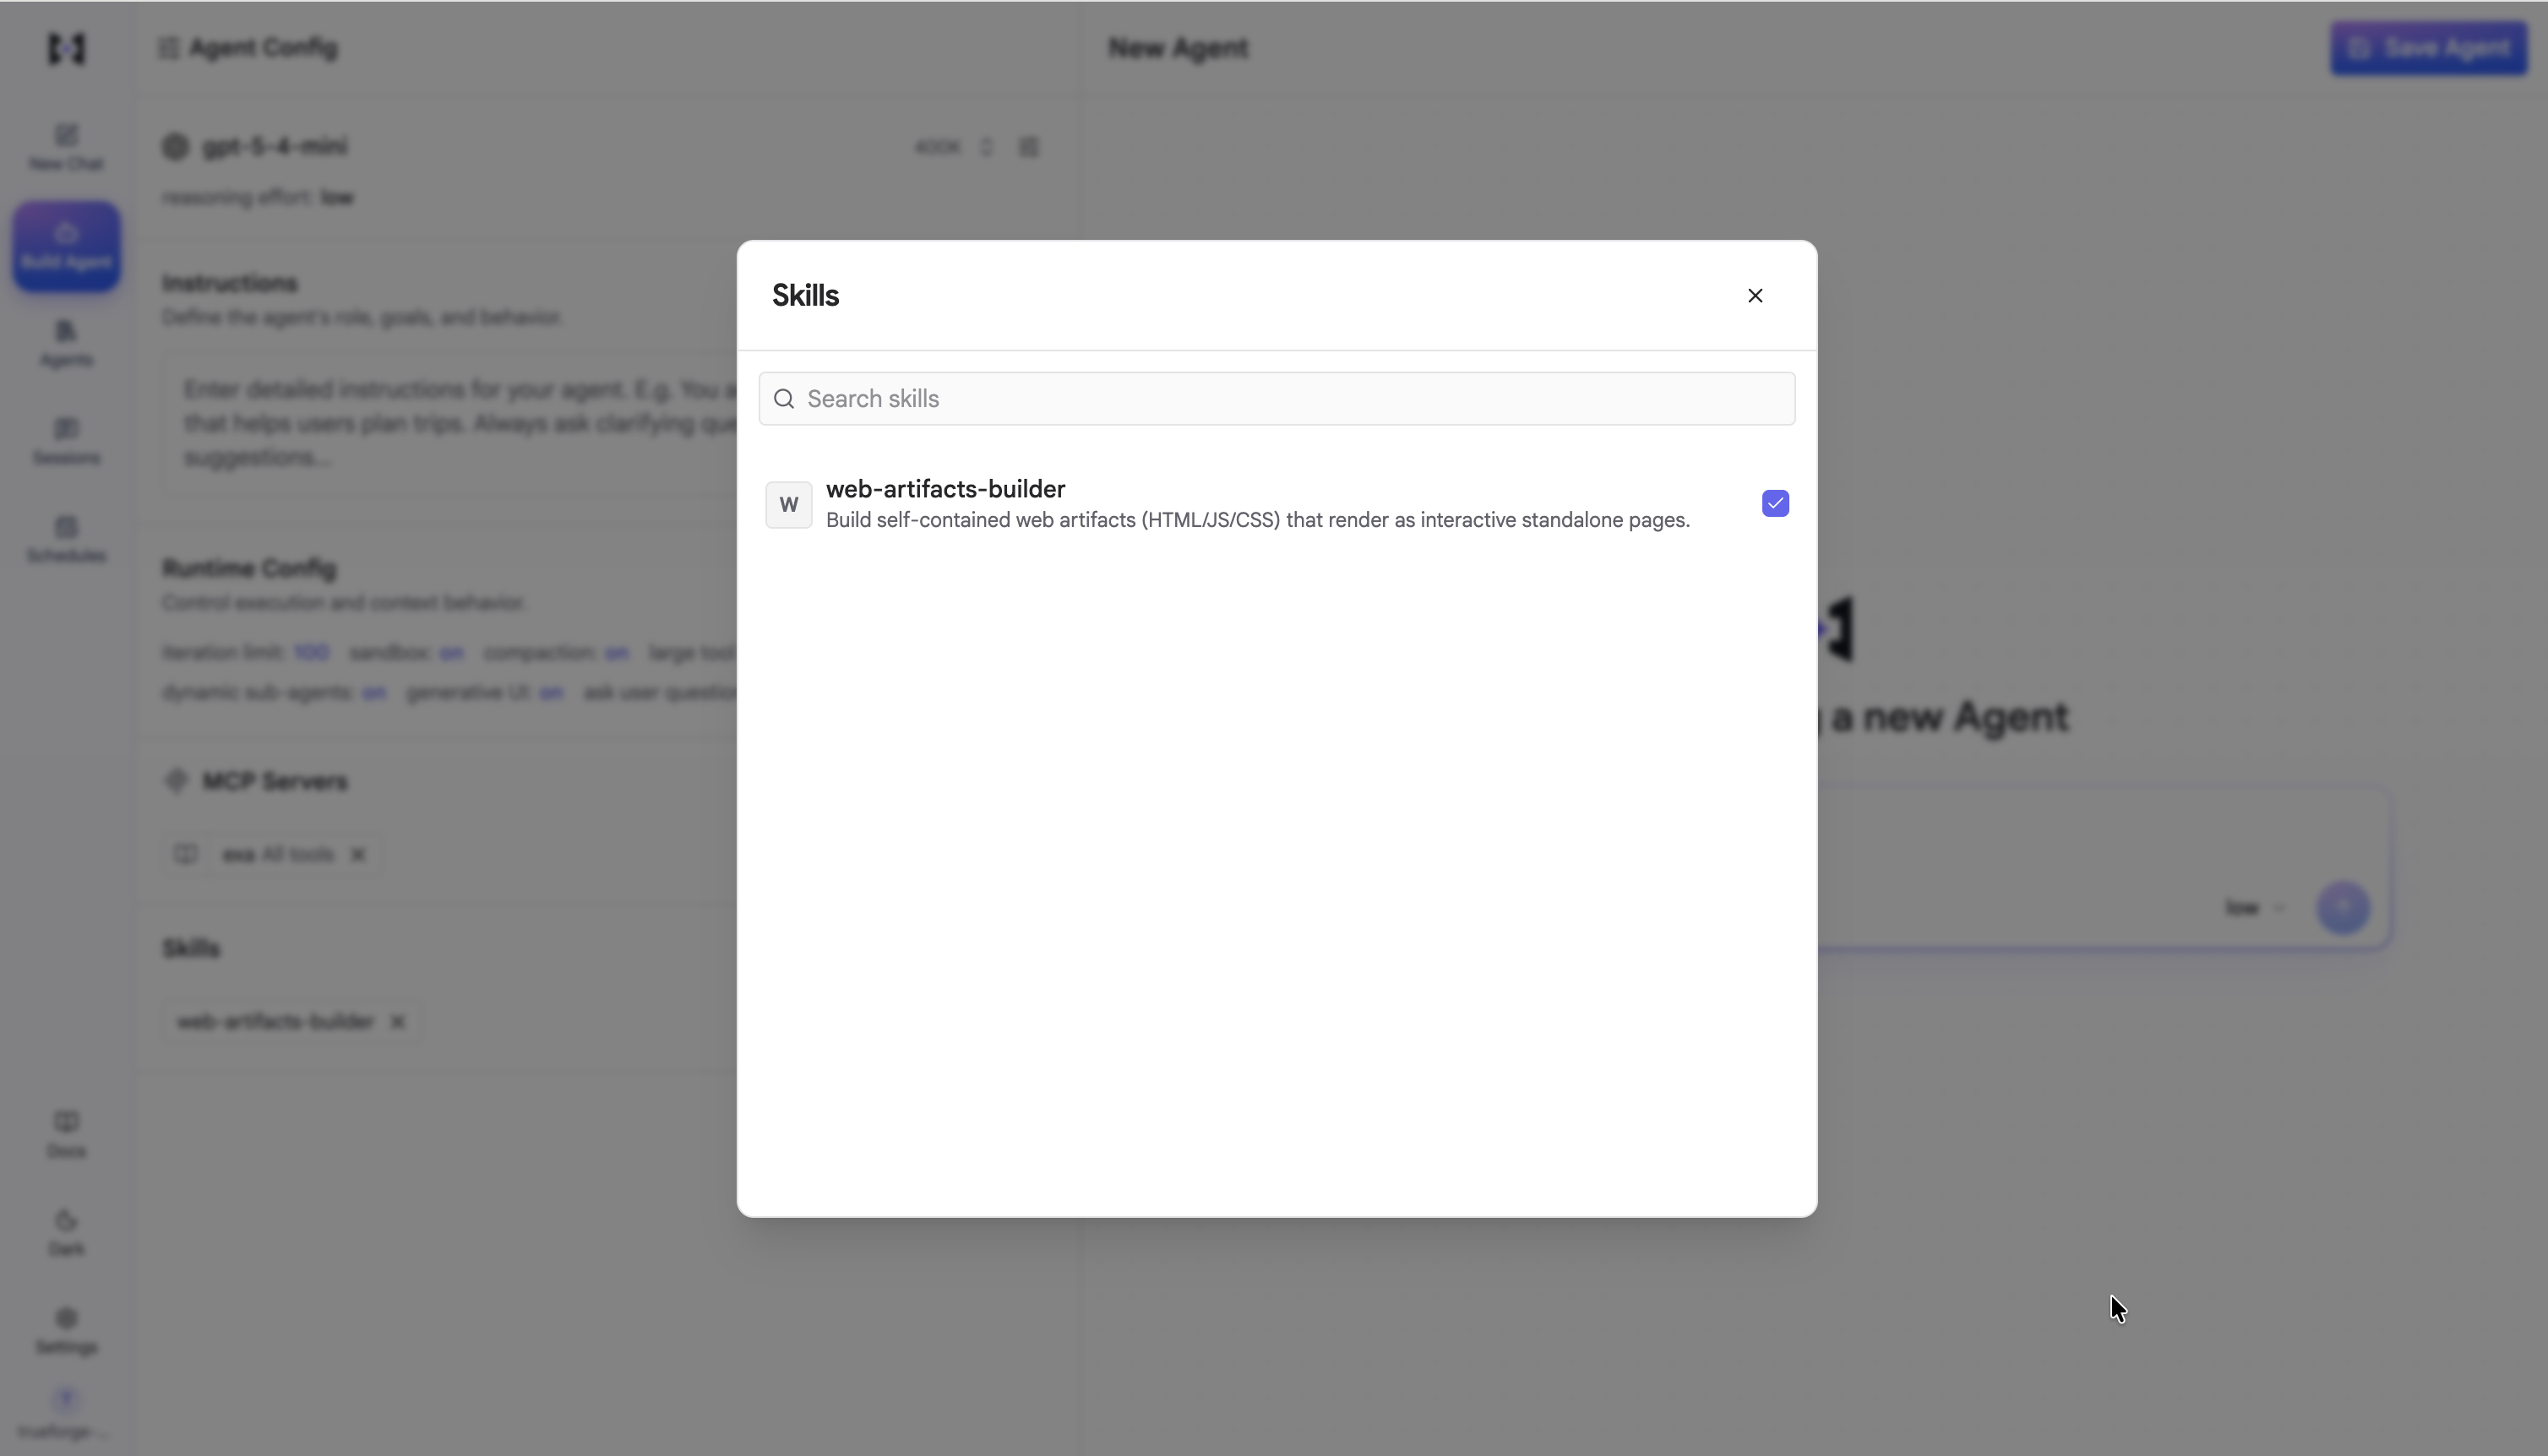Screen dimensions: 2548x1456
Task: Click the context size stepper beside 400K
Action: tap(986, 147)
